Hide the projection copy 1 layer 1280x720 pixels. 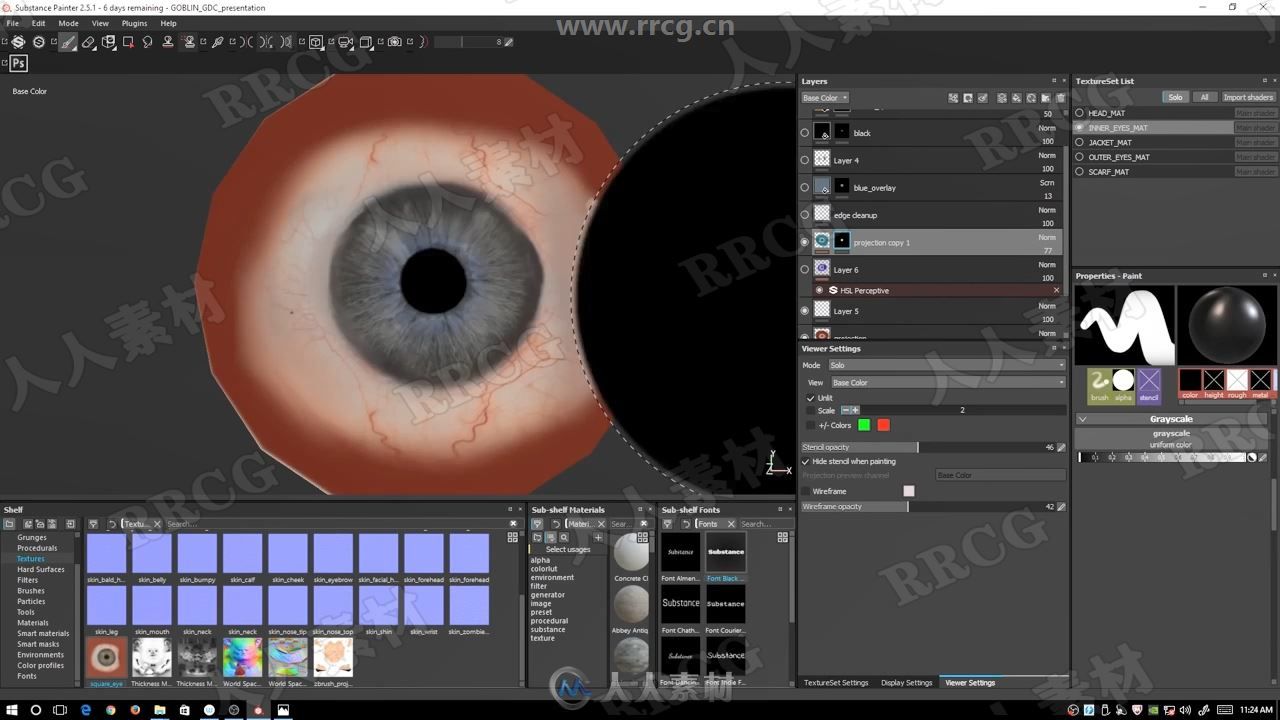pos(805,242)
